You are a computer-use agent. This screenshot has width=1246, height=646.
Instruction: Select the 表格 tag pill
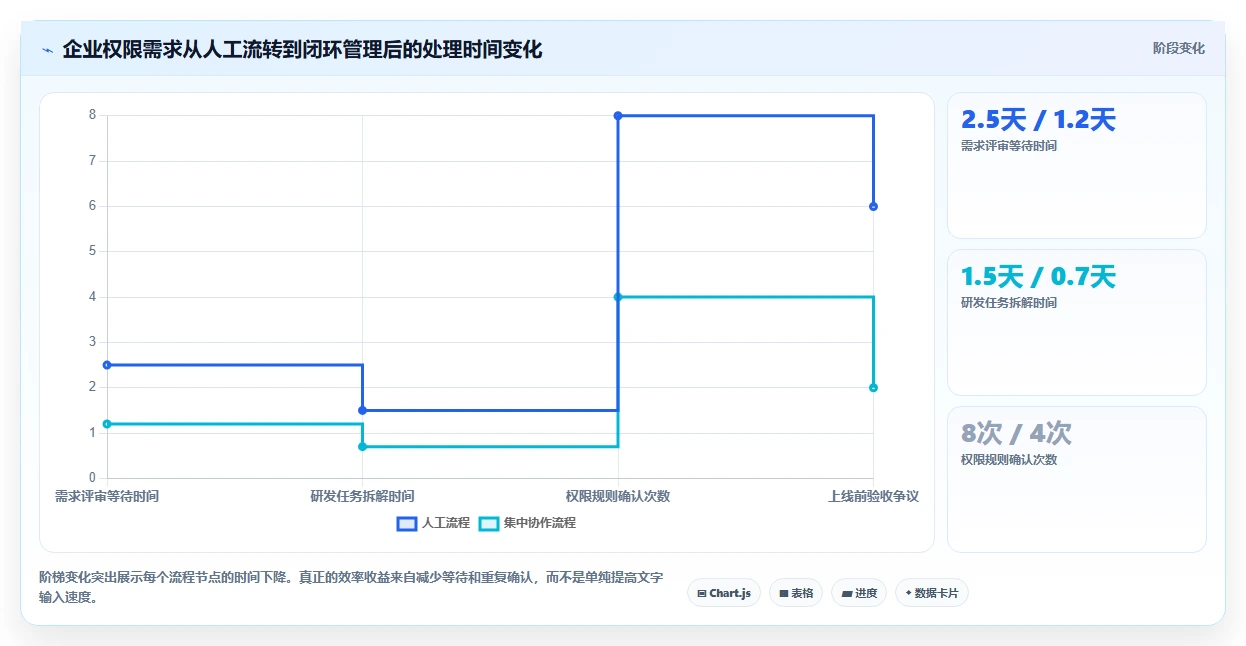point(796,593)
